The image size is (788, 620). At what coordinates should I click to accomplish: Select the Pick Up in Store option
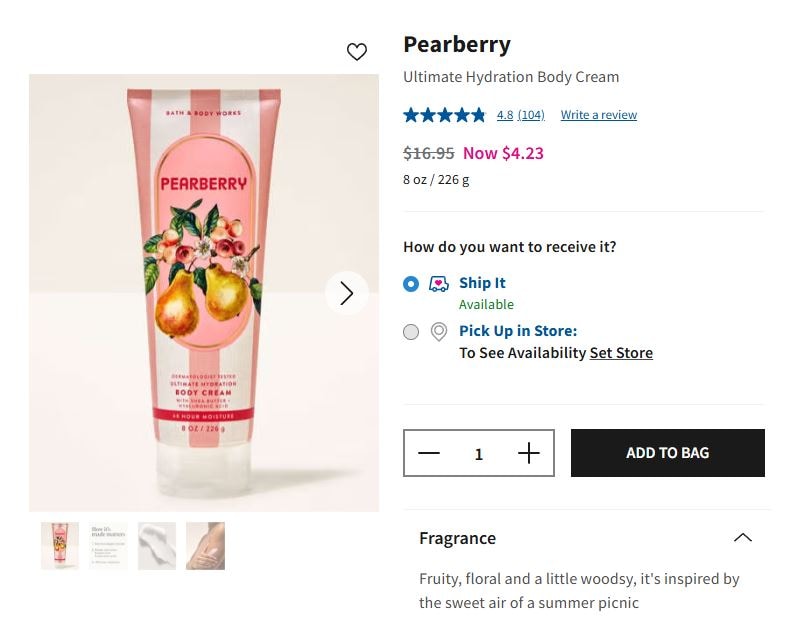[x=411, y=332]
